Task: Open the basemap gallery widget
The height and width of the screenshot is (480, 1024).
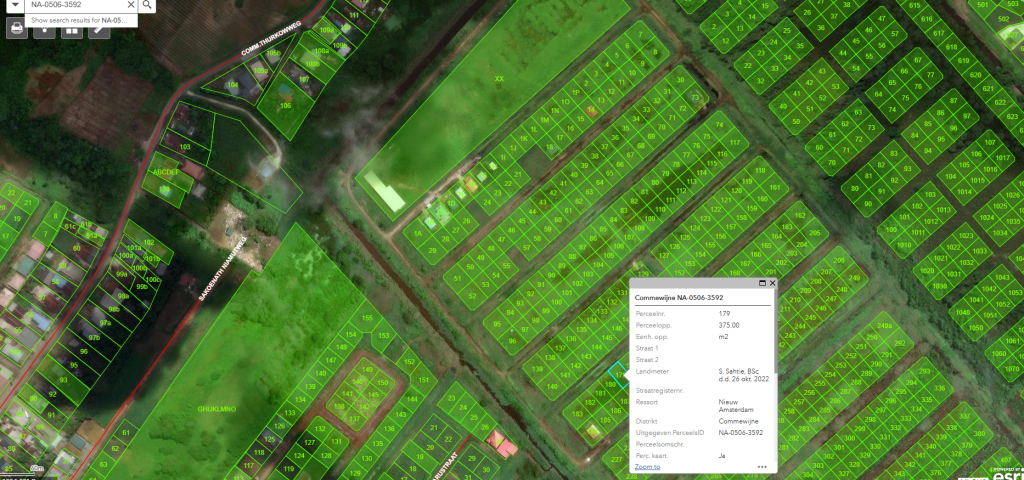Action: [x=71, y=29]
